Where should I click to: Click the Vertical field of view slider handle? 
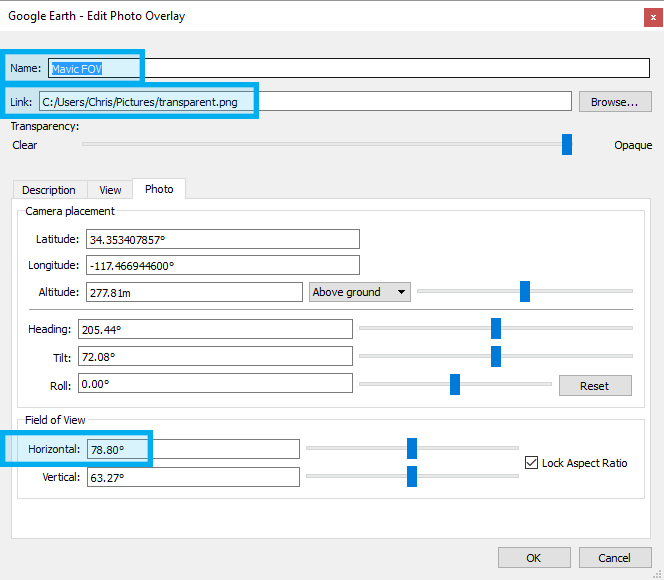tap(412, 476)
